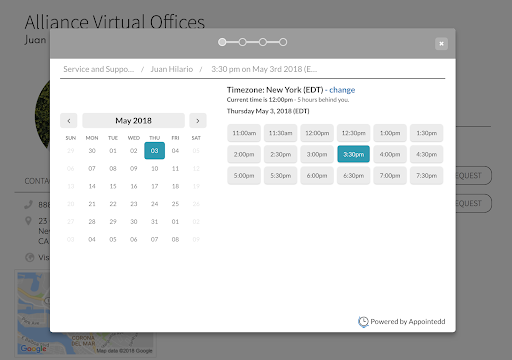
Task: Close the booking dialog with X
Action: (441, 44)
